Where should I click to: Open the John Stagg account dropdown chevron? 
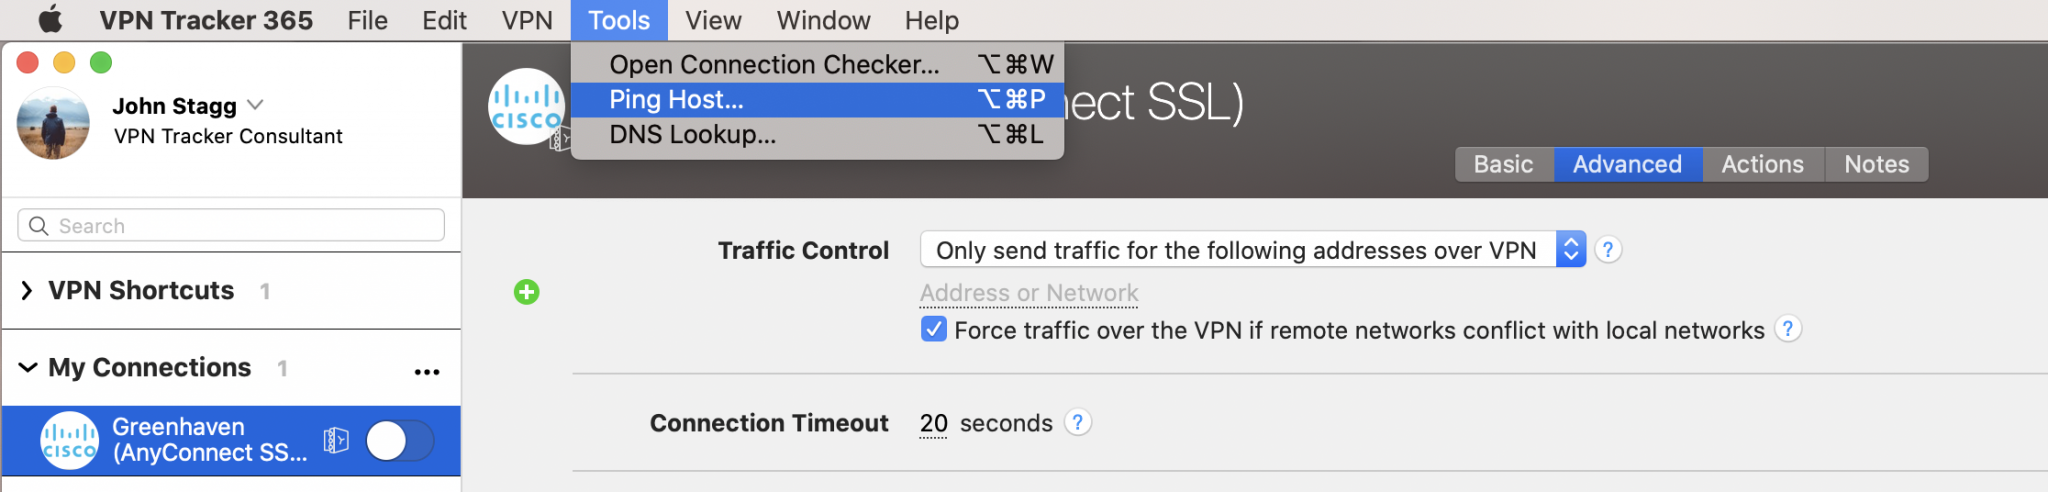click(256, 105)
